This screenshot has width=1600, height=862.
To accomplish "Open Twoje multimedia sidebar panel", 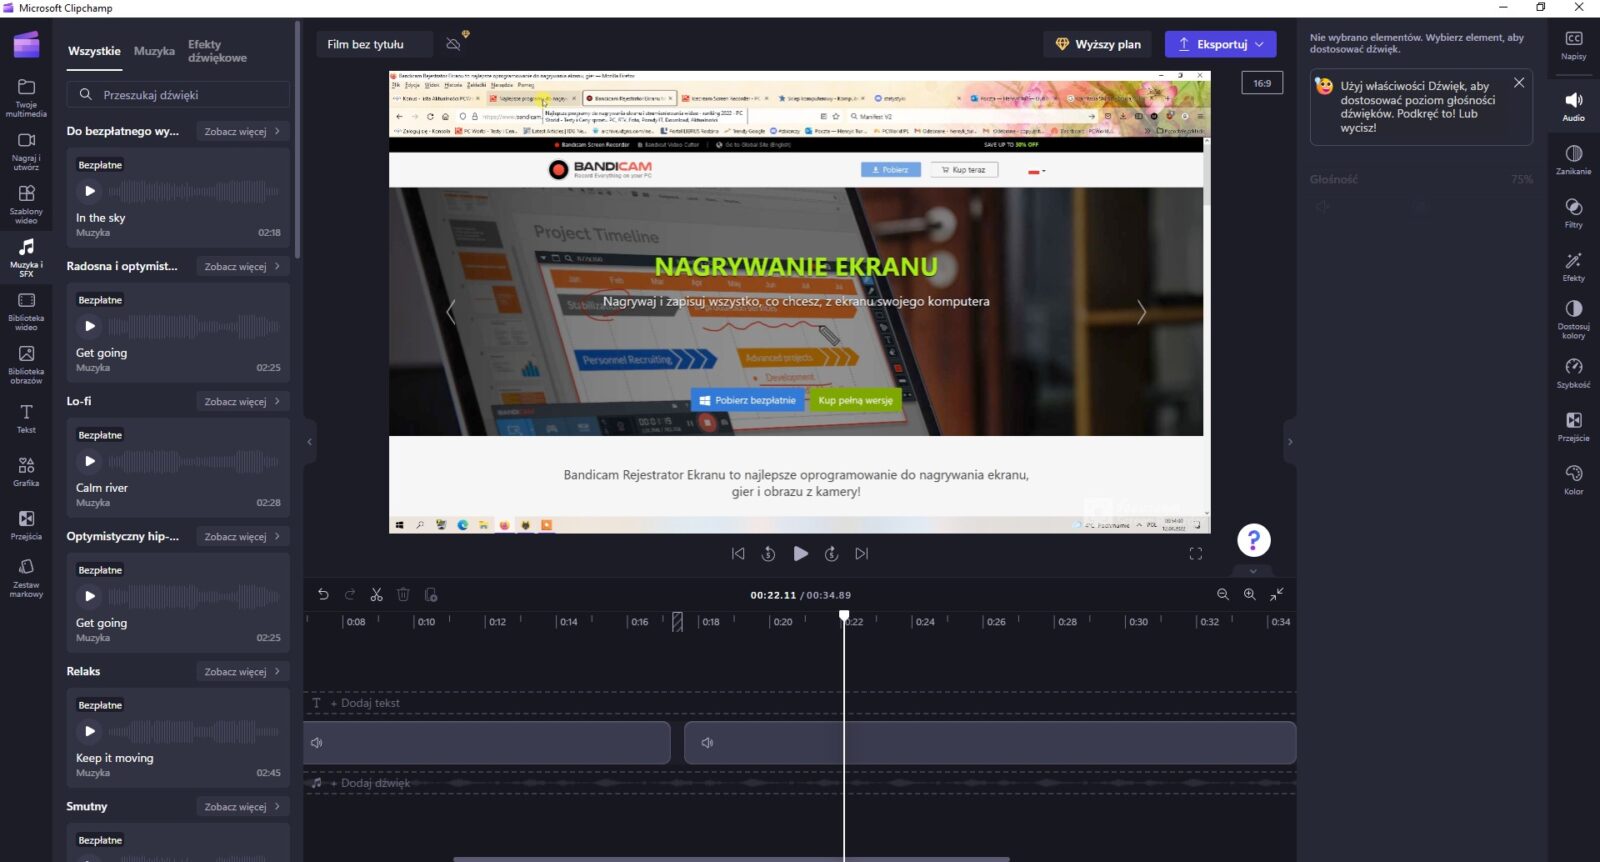I will (x=26, y=98).
